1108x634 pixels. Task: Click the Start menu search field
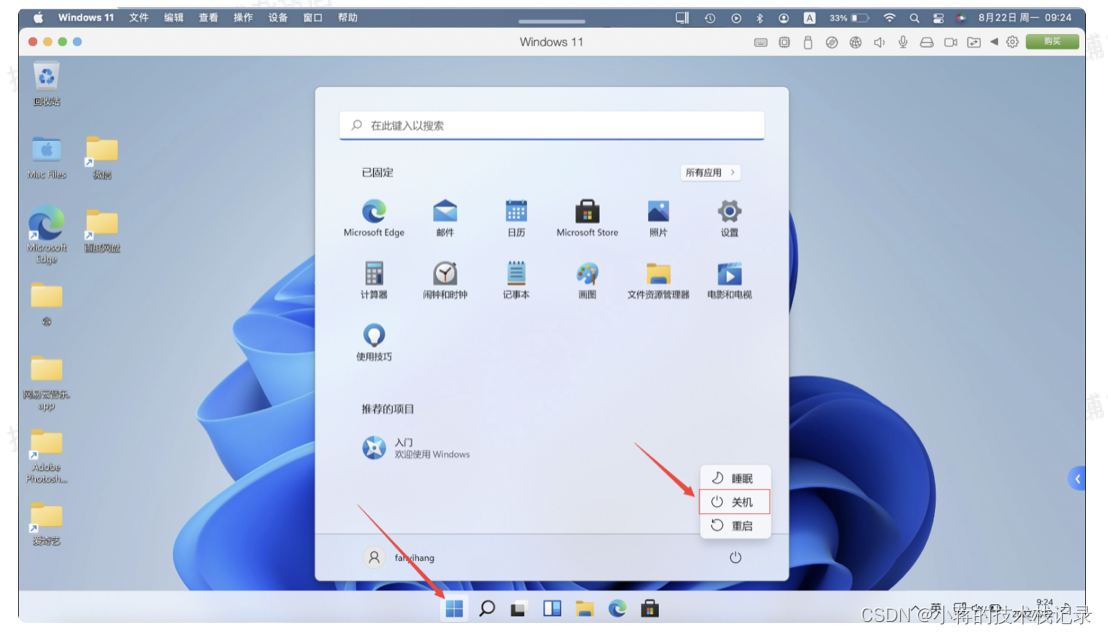[552, 125]
